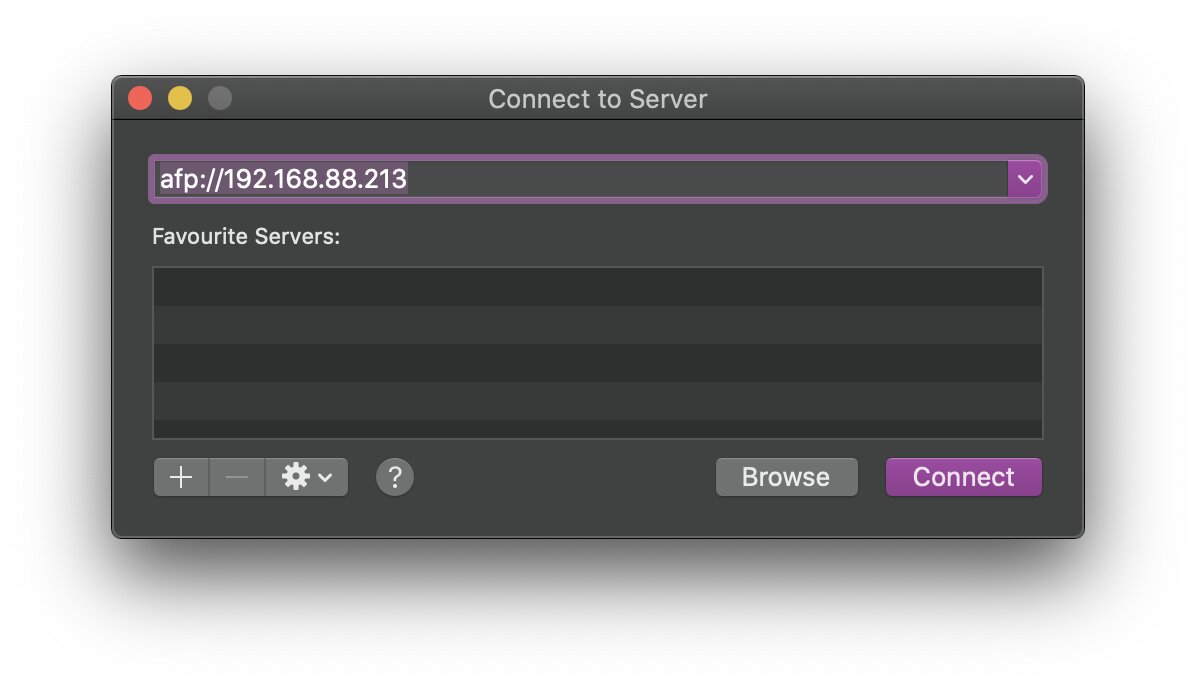The width and height of the screenshot is (1196, 686).
Task: Click the Browse button
Action: (786, 477)
